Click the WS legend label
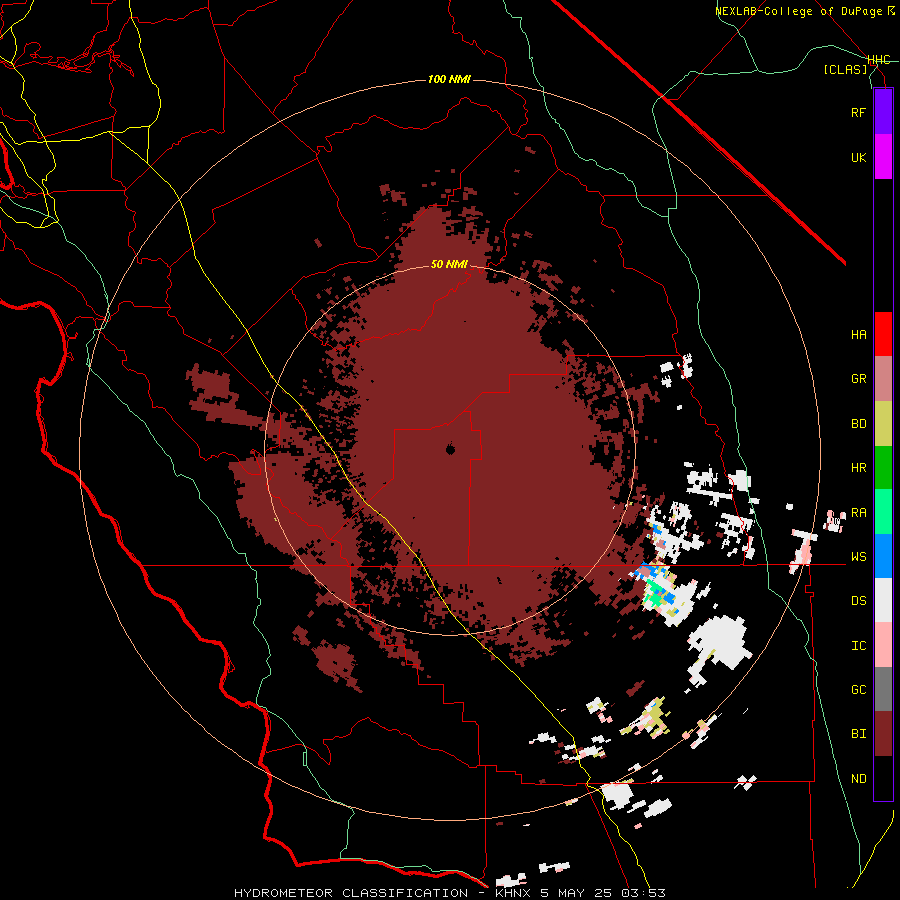Image resolution: width=900 pixels, height=900 pixels. 858,557
